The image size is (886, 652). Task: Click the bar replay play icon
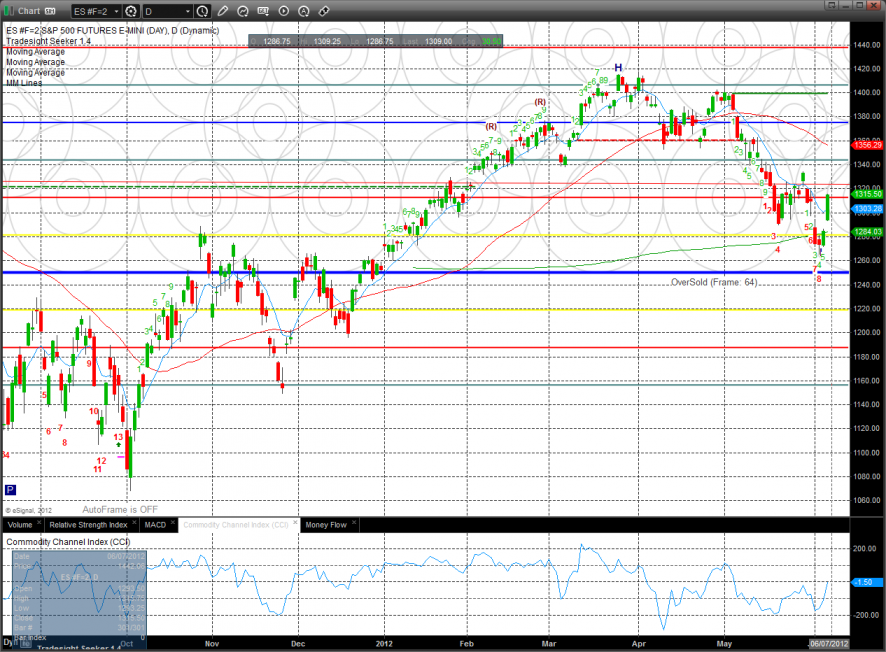click(x=284, y=11)
